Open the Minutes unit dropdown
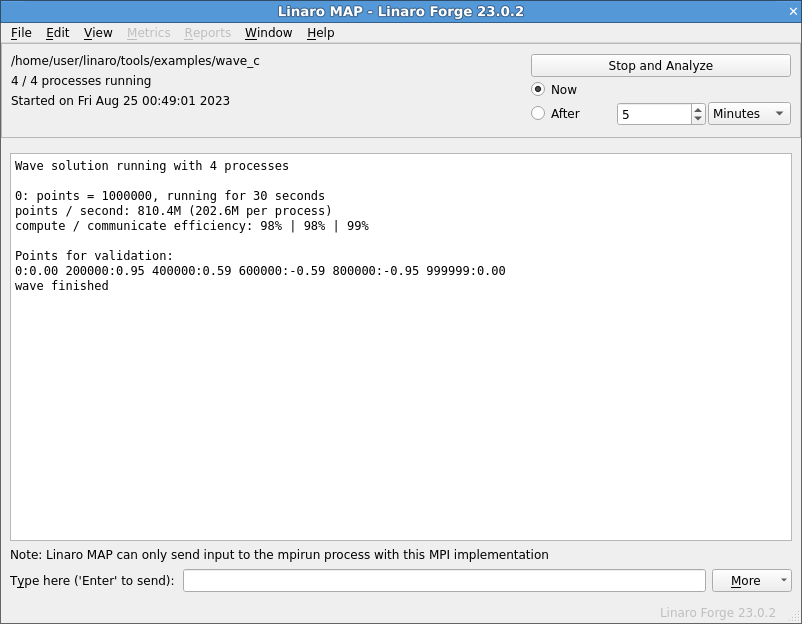Image resolution: width=802 pixels, height=624 pixels. pyautogui.click(x=749, y=114)
